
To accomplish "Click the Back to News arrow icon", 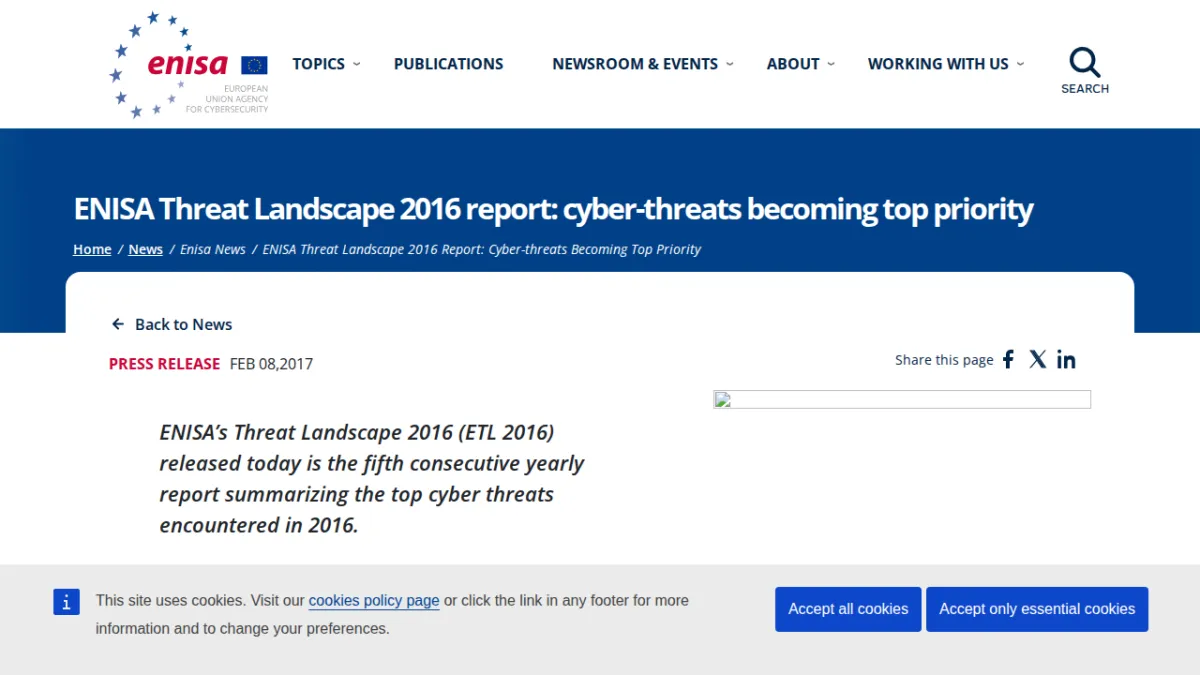I will (x=118, y=324).
